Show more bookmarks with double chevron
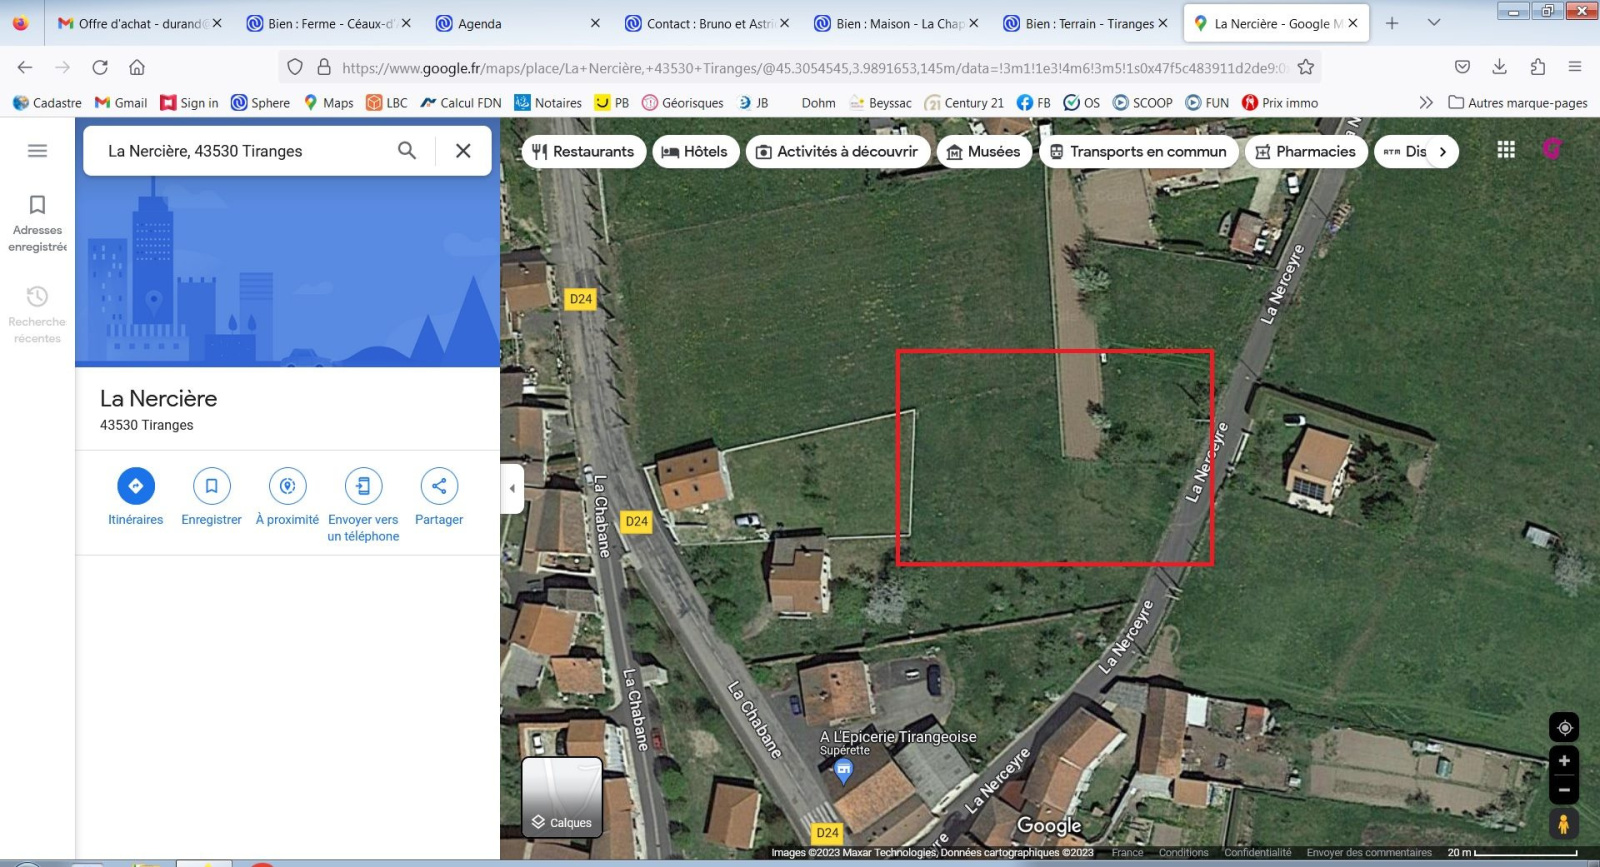Viewport: 1600px width, 867px height. pos(1426,103)
